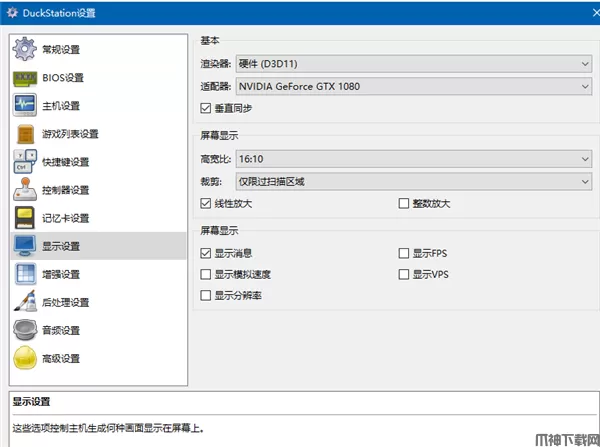The image size is (600, 447).
Task: Open the 音频设置 speaker icon
Action: pyautogui.click(x=25, y=330)
